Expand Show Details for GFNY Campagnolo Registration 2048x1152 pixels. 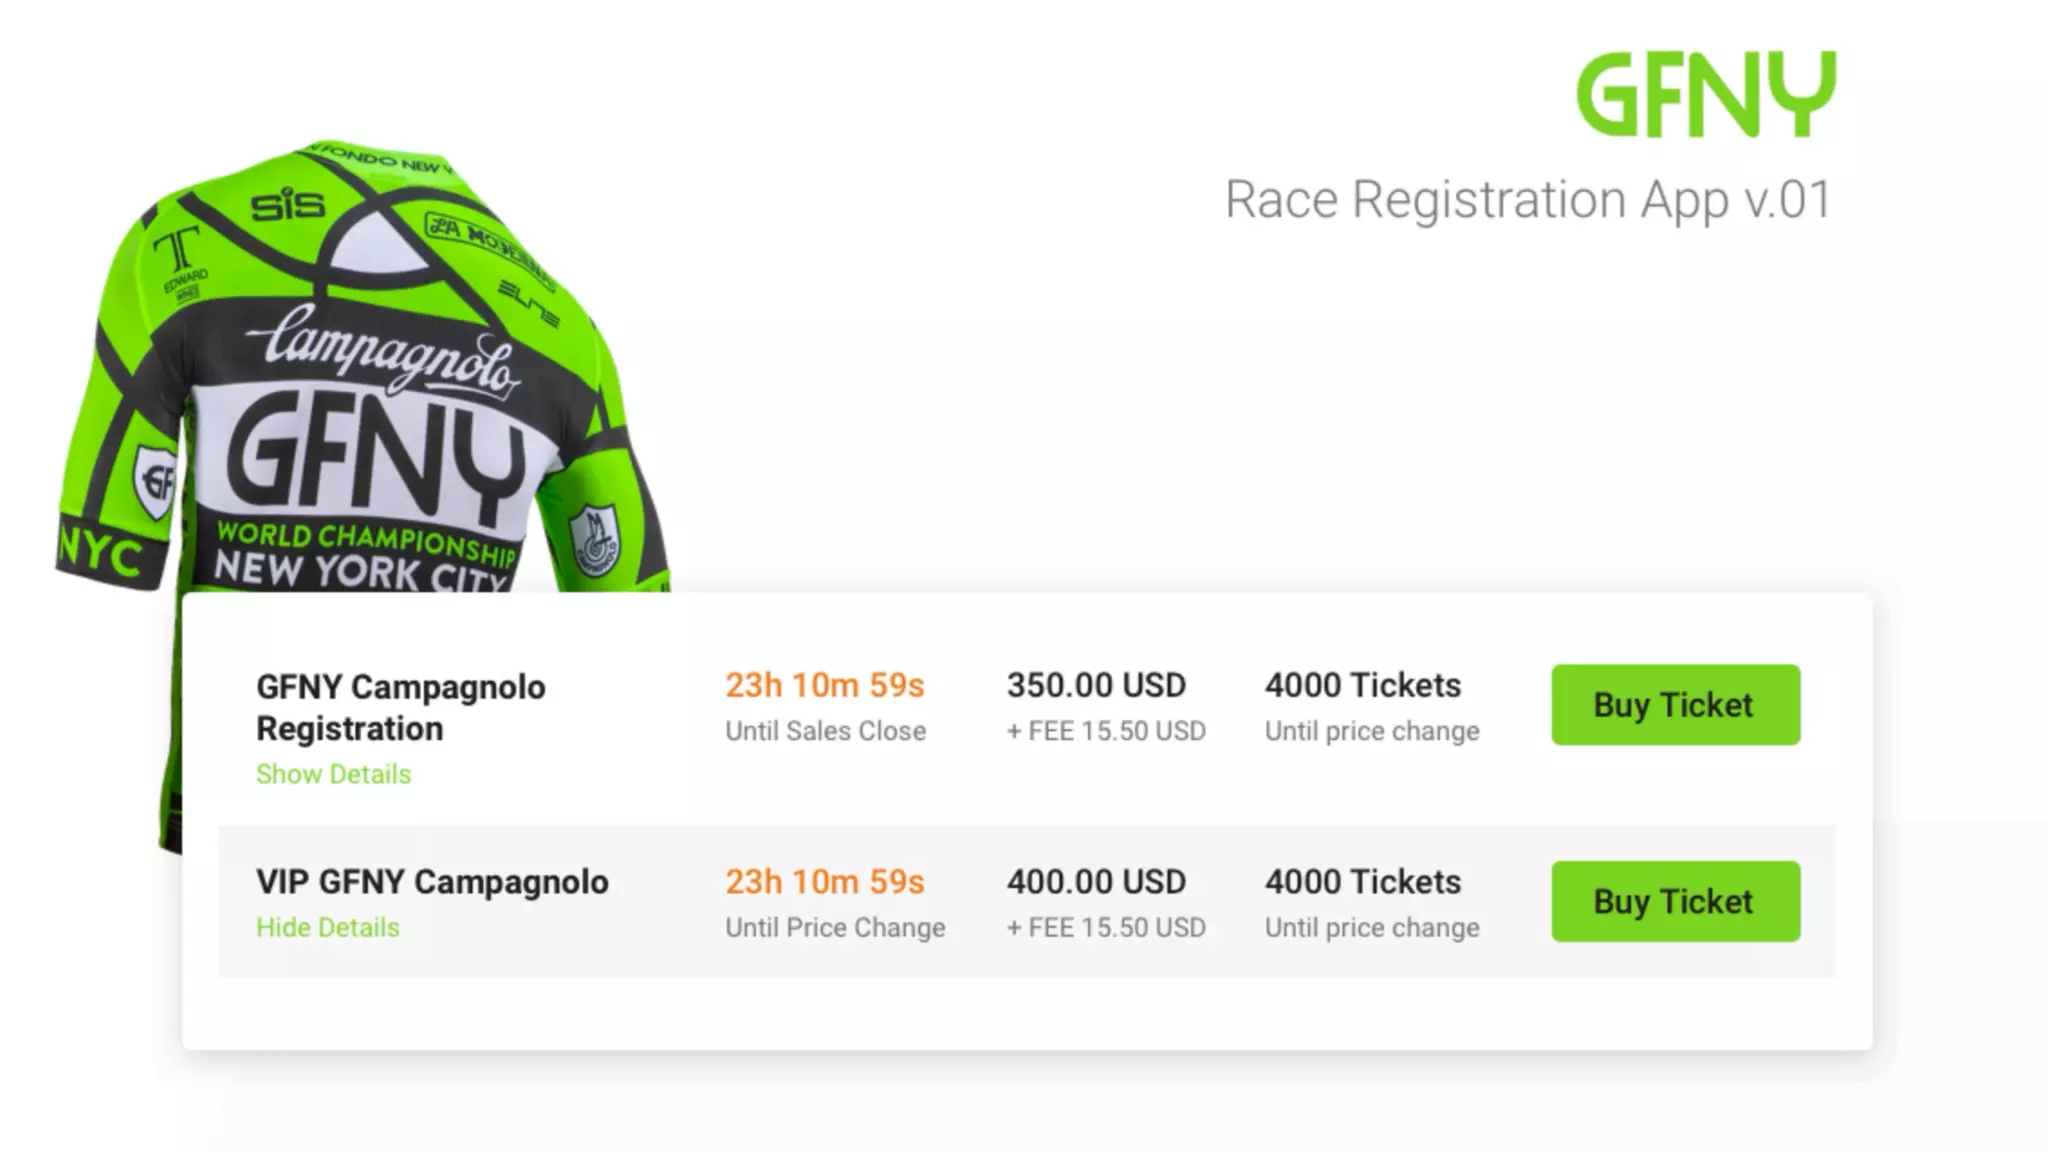pyautogui.click(x=333, y=774)
